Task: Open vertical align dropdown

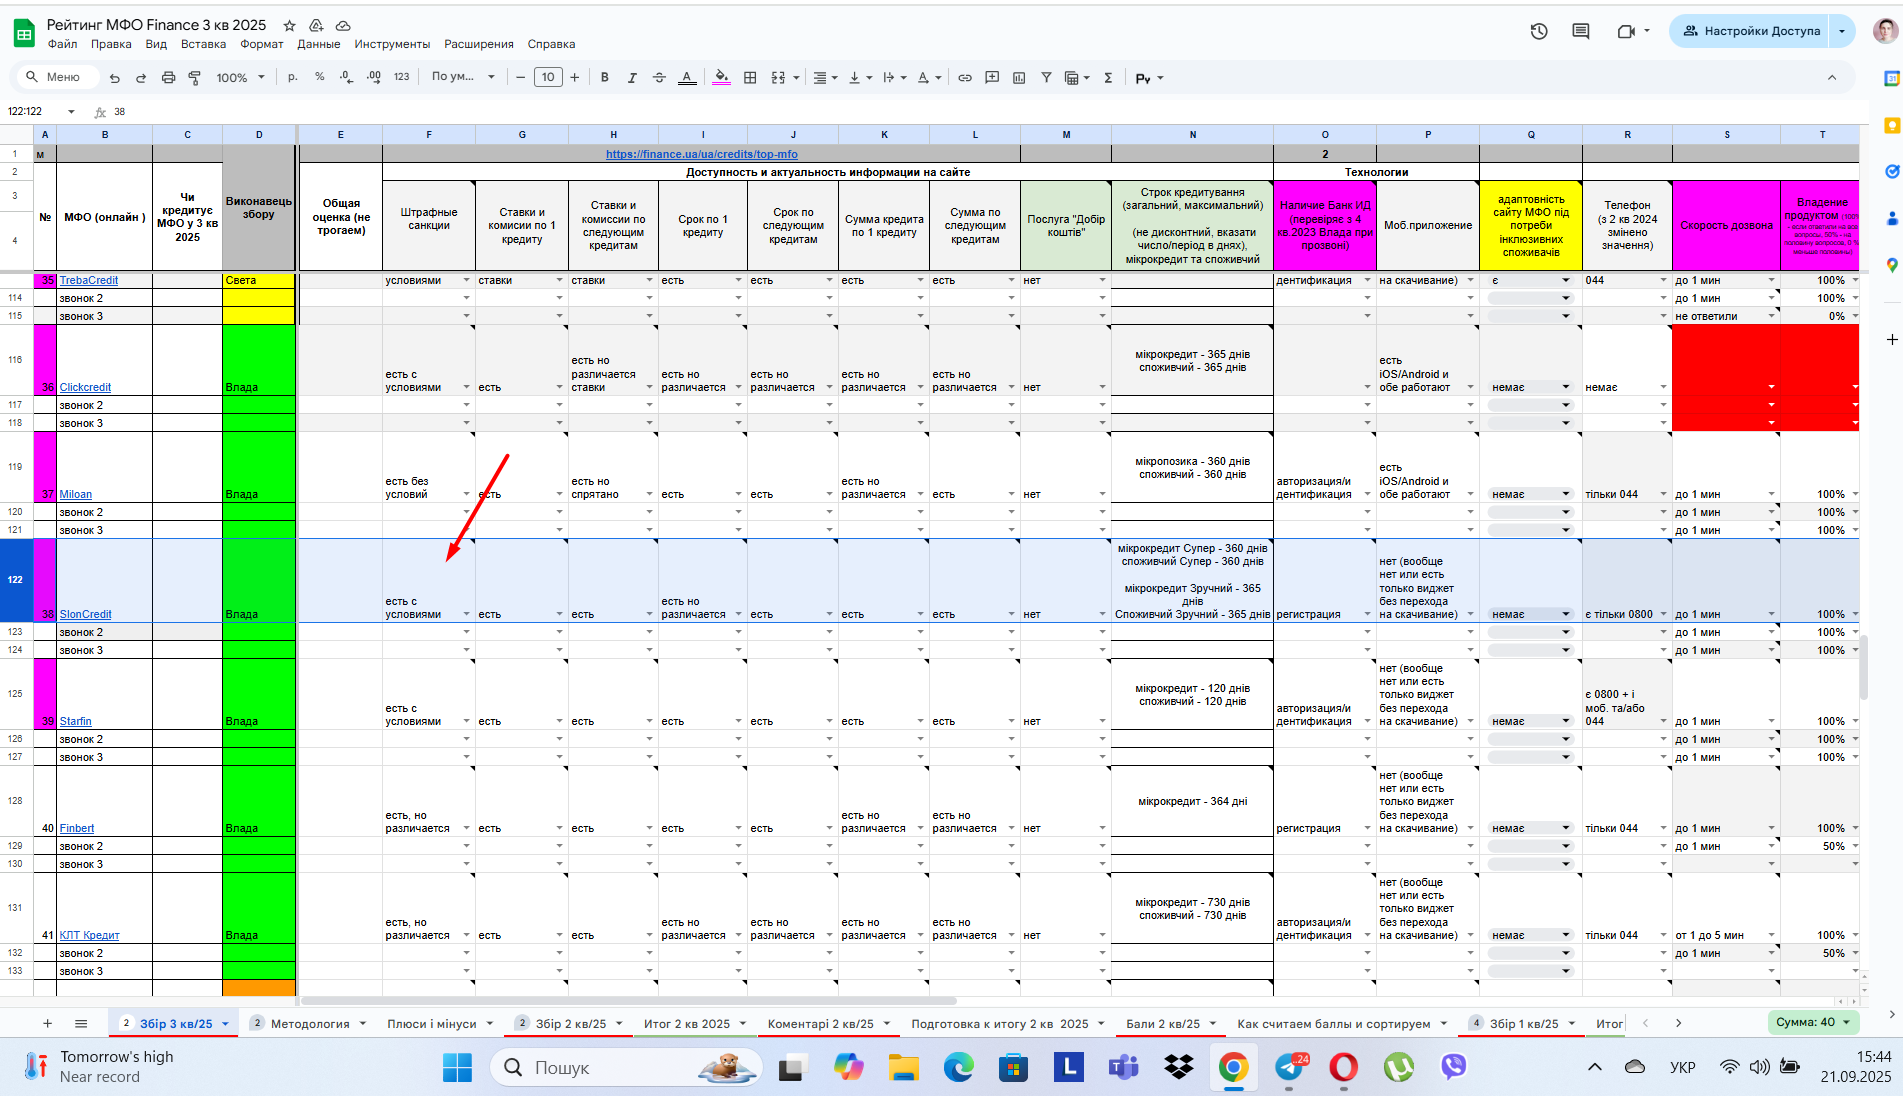Action: coord(860,77)
